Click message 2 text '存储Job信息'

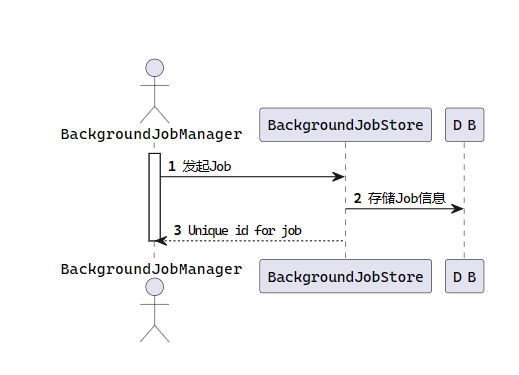point(407,198)
